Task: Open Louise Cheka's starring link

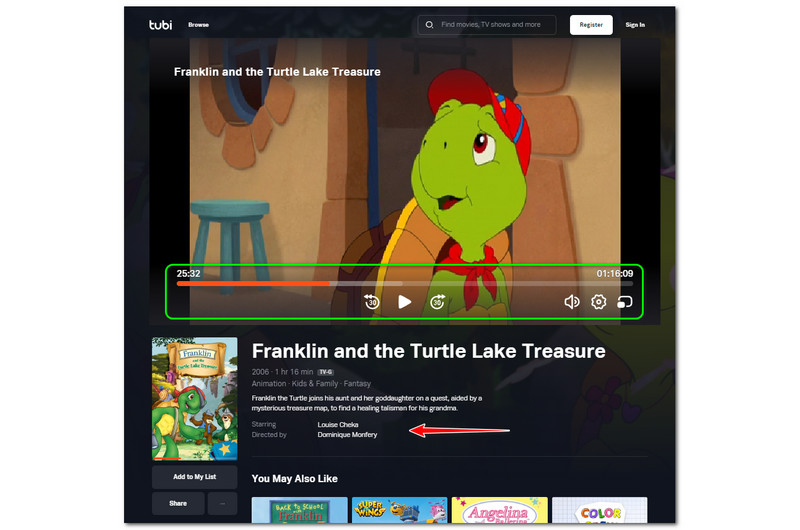Action: click(x=338, y=424)
